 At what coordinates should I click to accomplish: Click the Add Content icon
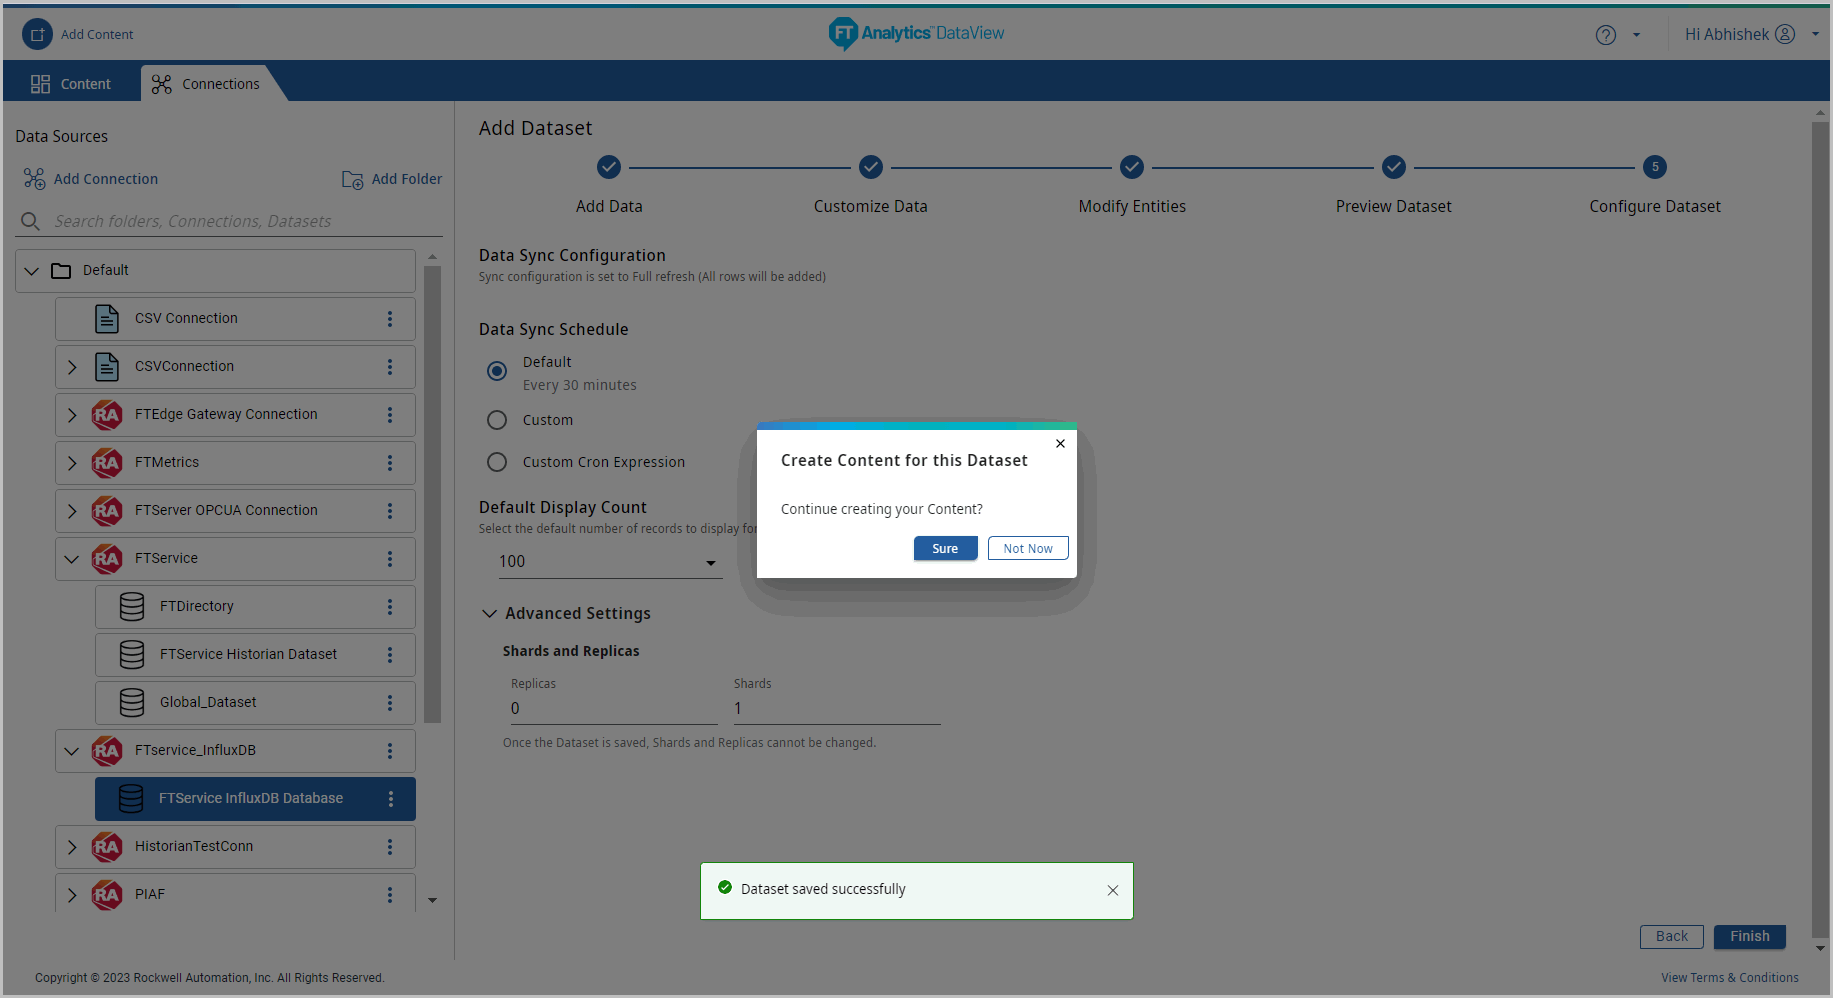[37, 34]
